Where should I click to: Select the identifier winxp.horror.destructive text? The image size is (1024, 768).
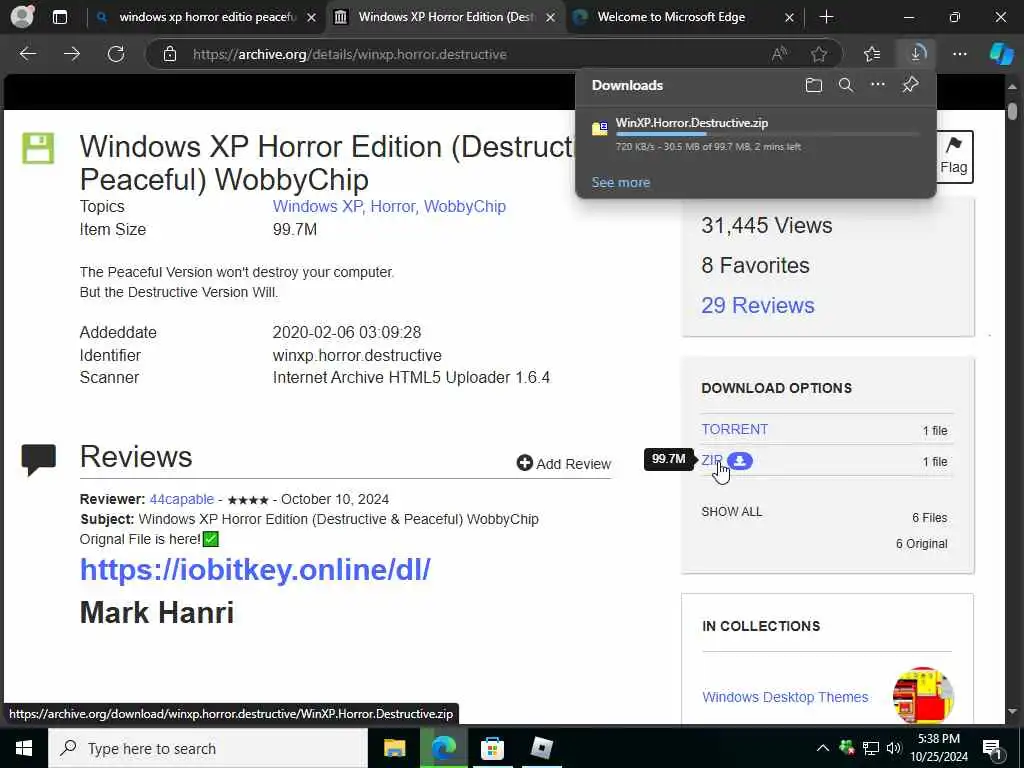click(x=357, y=355)
